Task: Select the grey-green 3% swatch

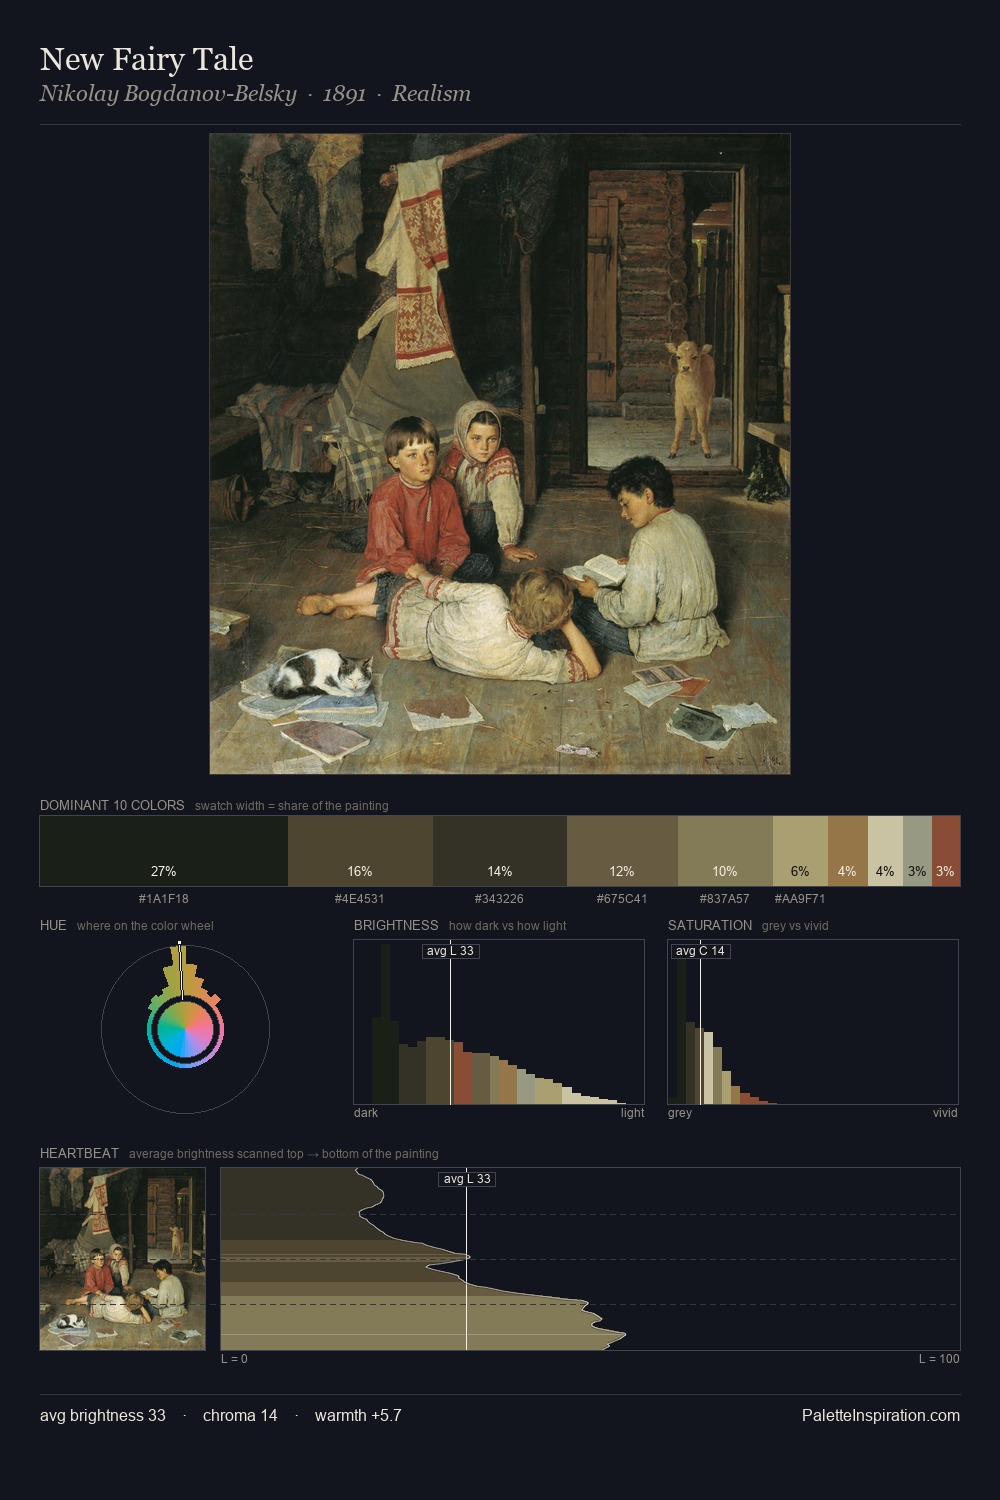Action: pos(917,851)
